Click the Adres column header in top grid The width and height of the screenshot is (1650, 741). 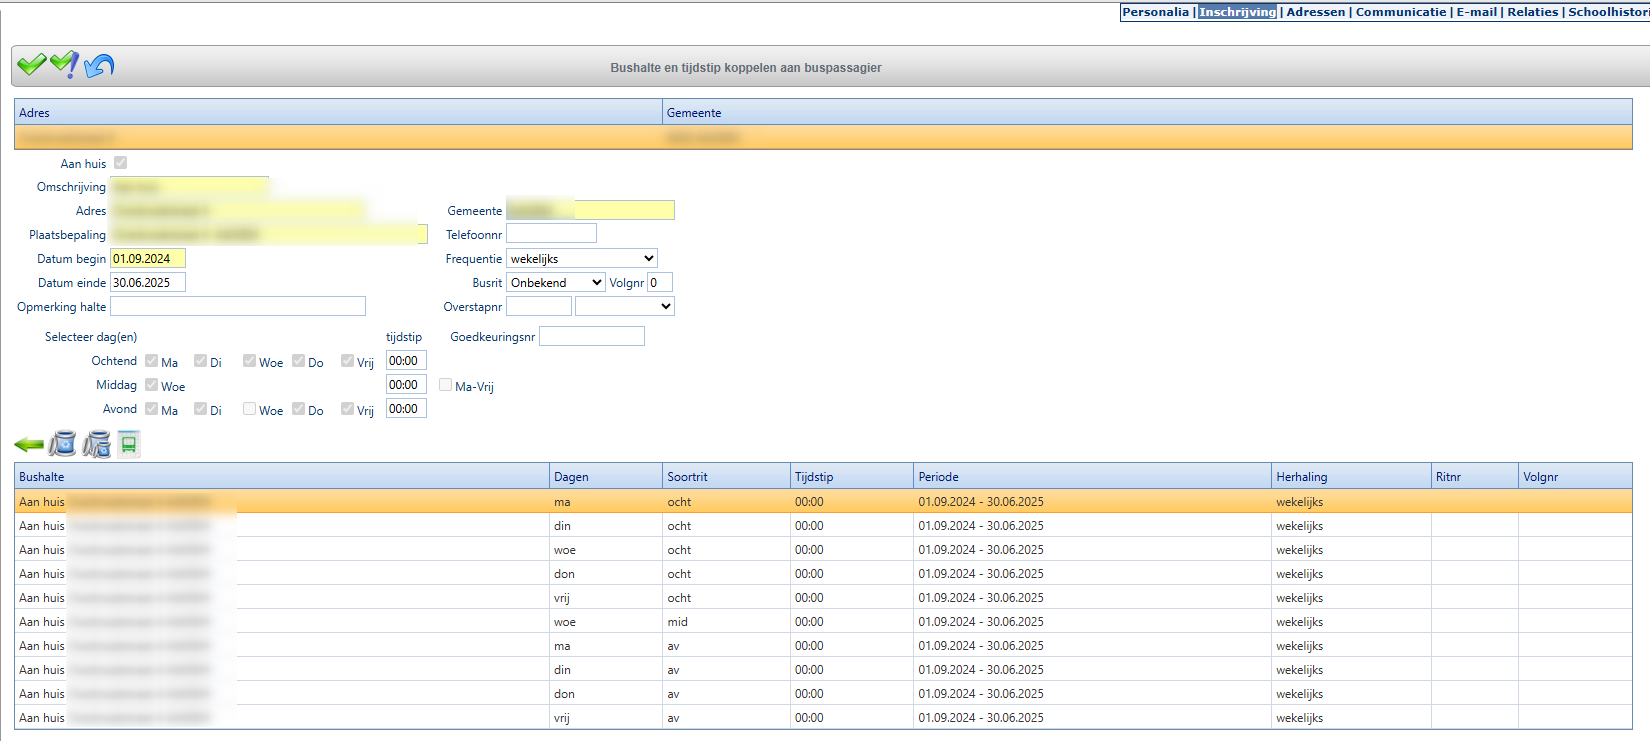[338, 112]
